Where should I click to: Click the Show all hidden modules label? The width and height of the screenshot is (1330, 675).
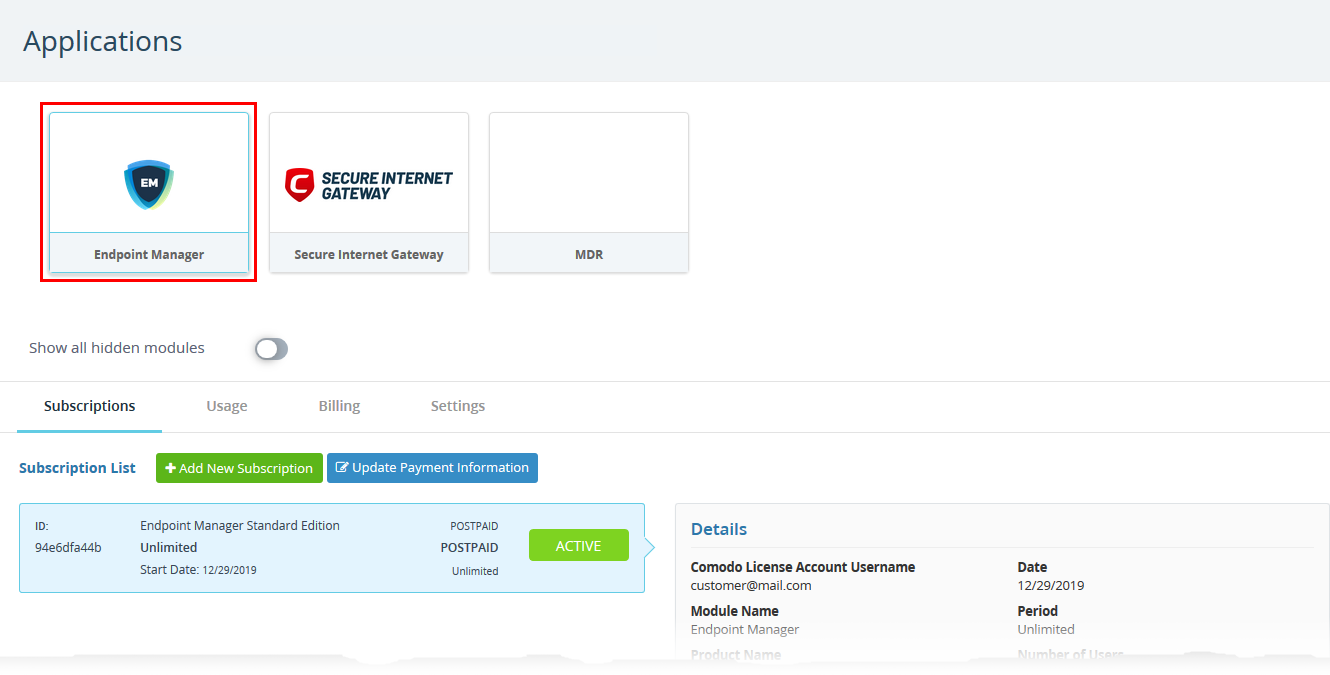click(117, 348)
